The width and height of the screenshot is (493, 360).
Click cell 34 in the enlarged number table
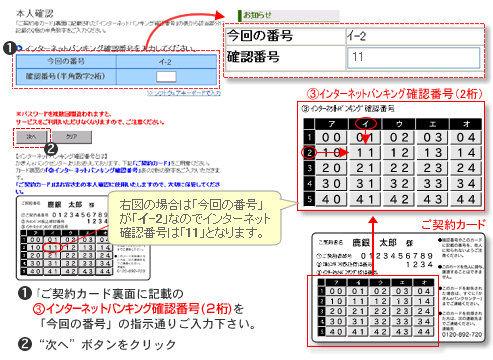[x=466, y=184]
